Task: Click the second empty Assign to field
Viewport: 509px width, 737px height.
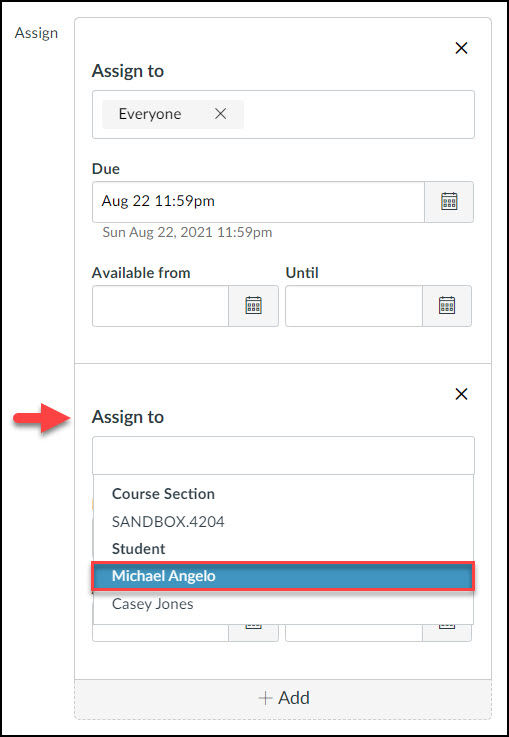Action: [x=283, y=455]
